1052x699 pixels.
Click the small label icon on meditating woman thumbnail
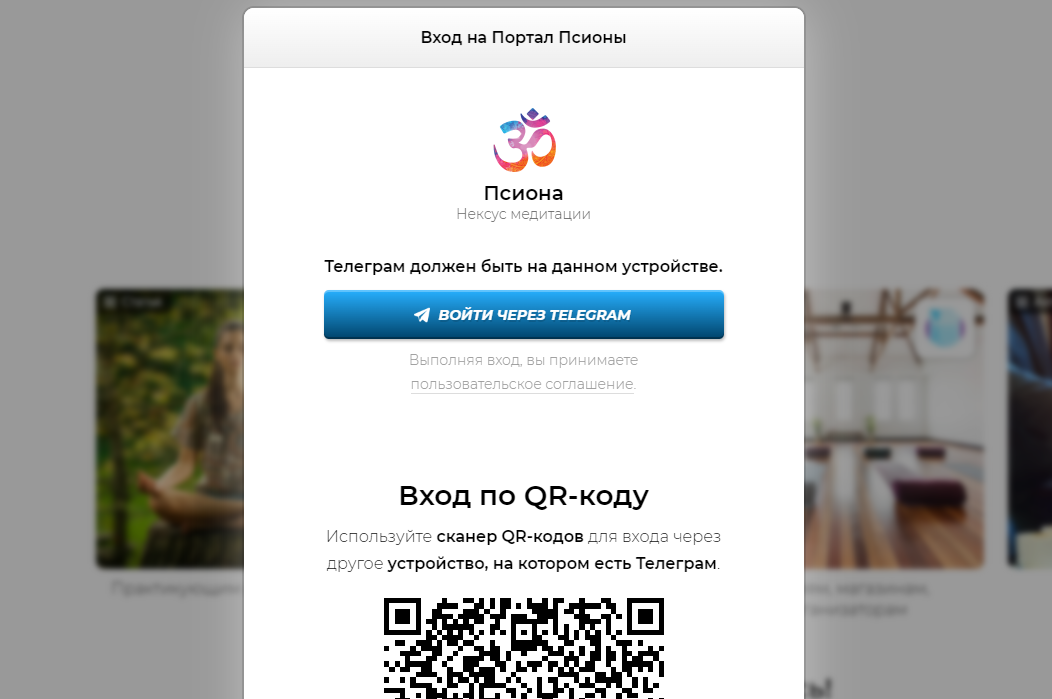109,302
